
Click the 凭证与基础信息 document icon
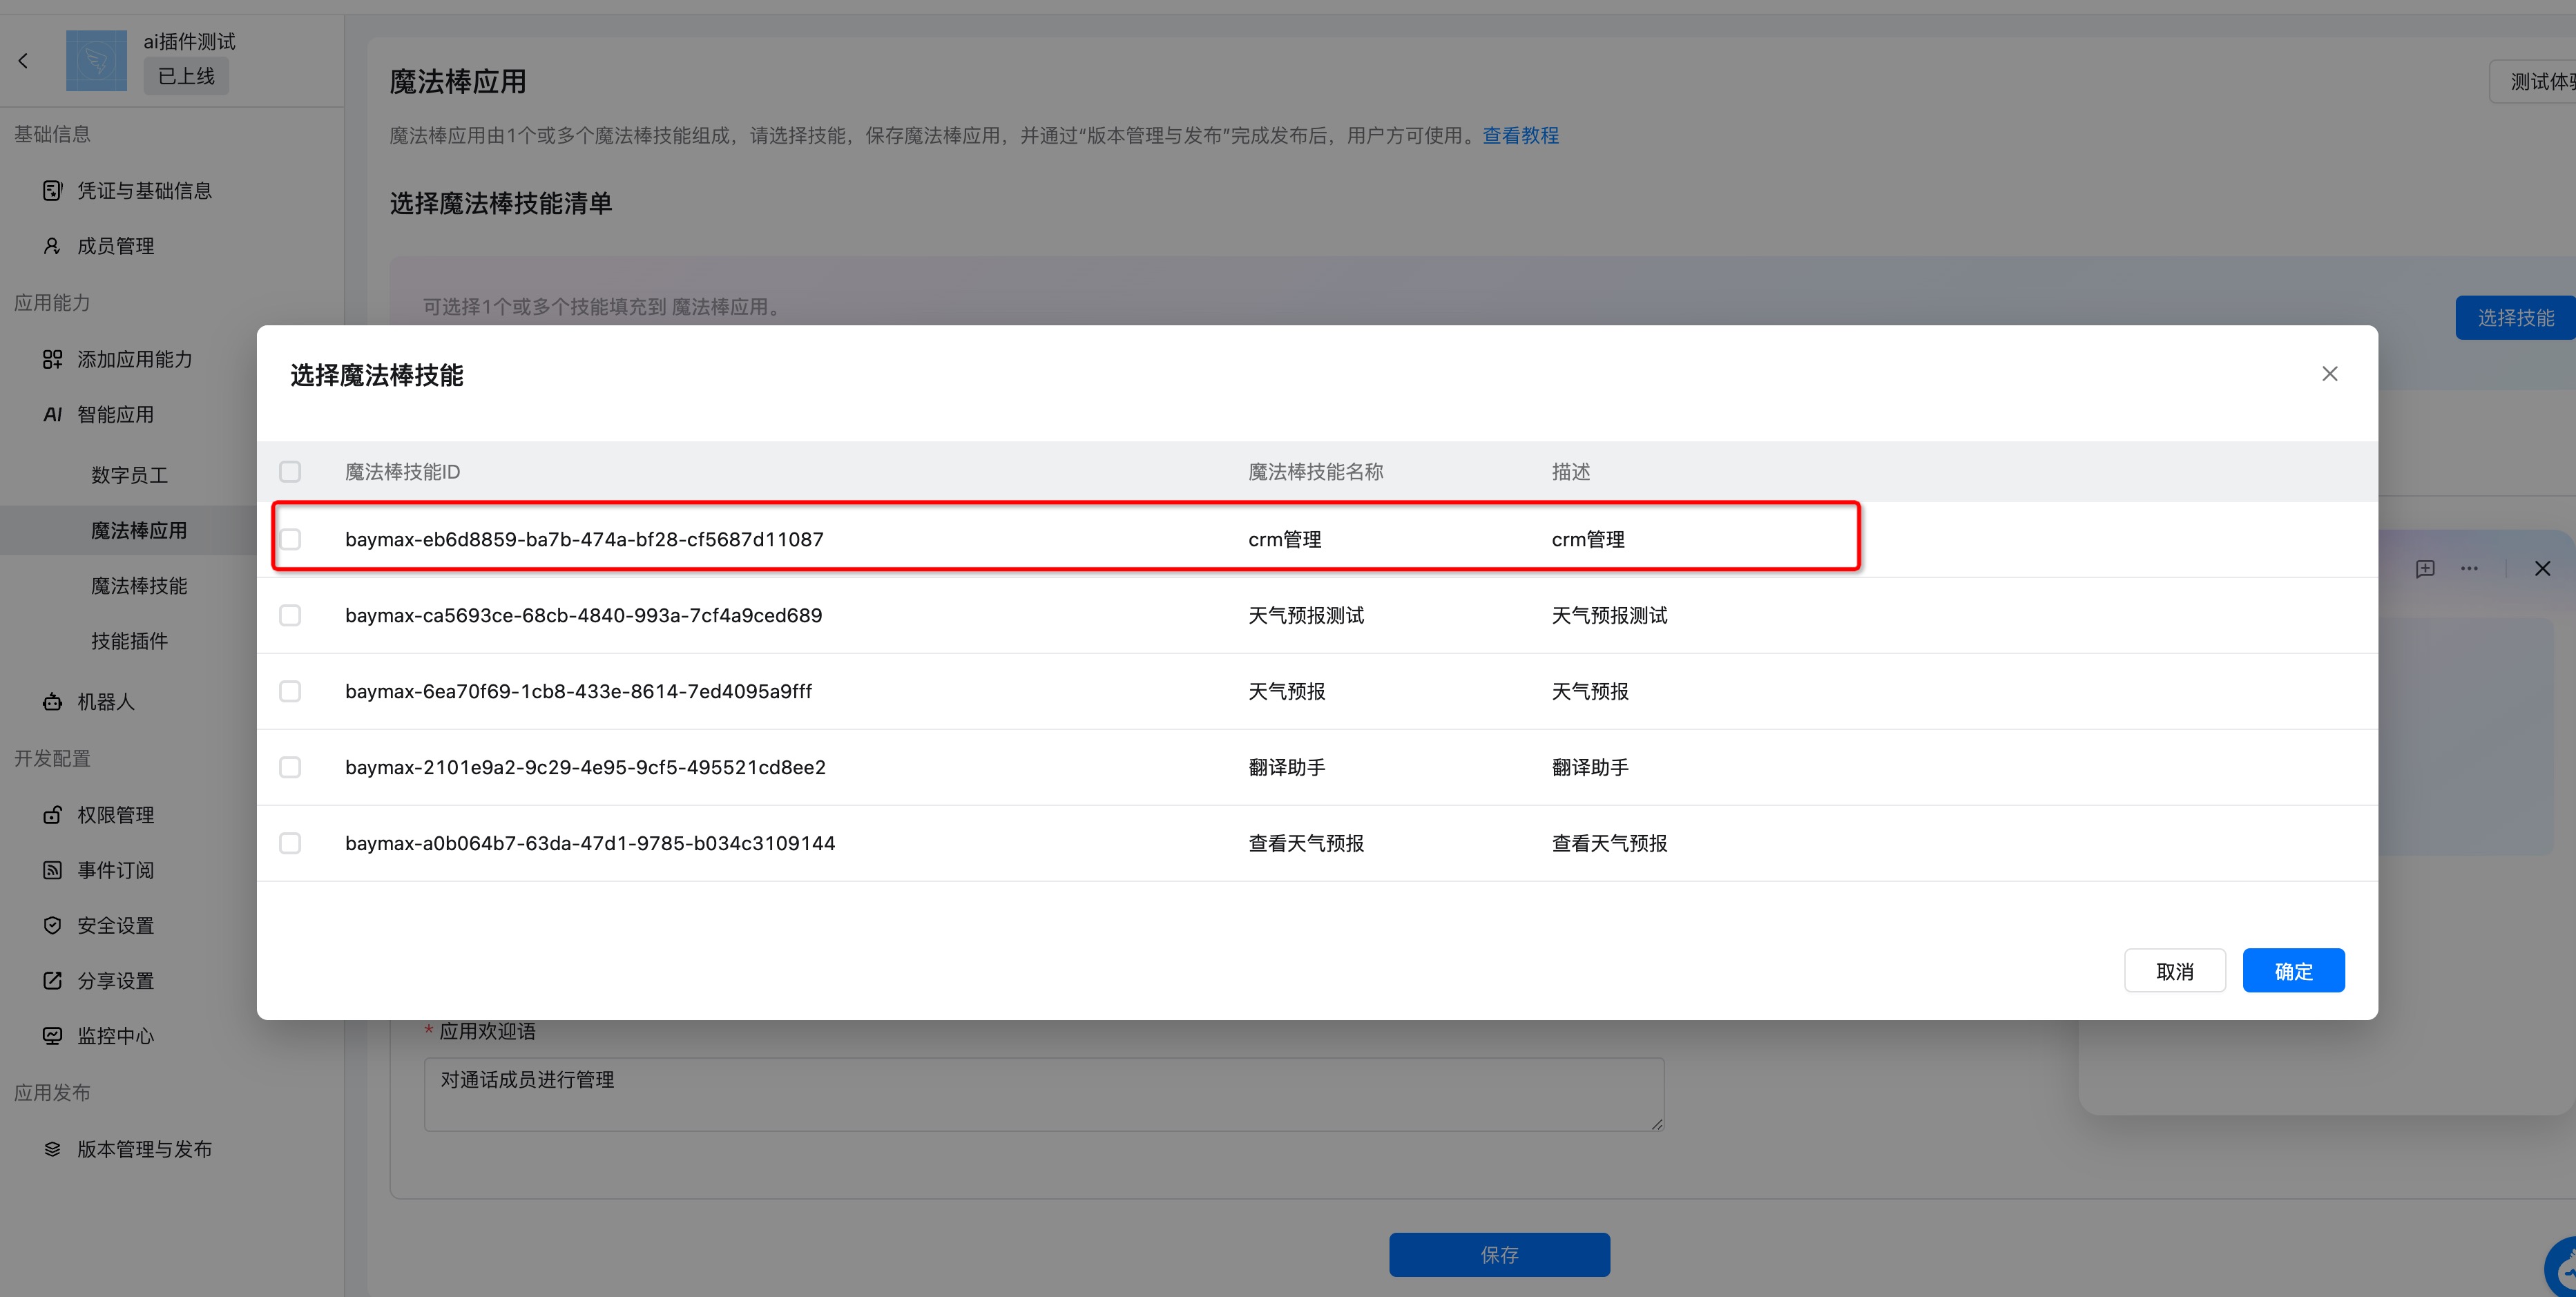point(52,190)
